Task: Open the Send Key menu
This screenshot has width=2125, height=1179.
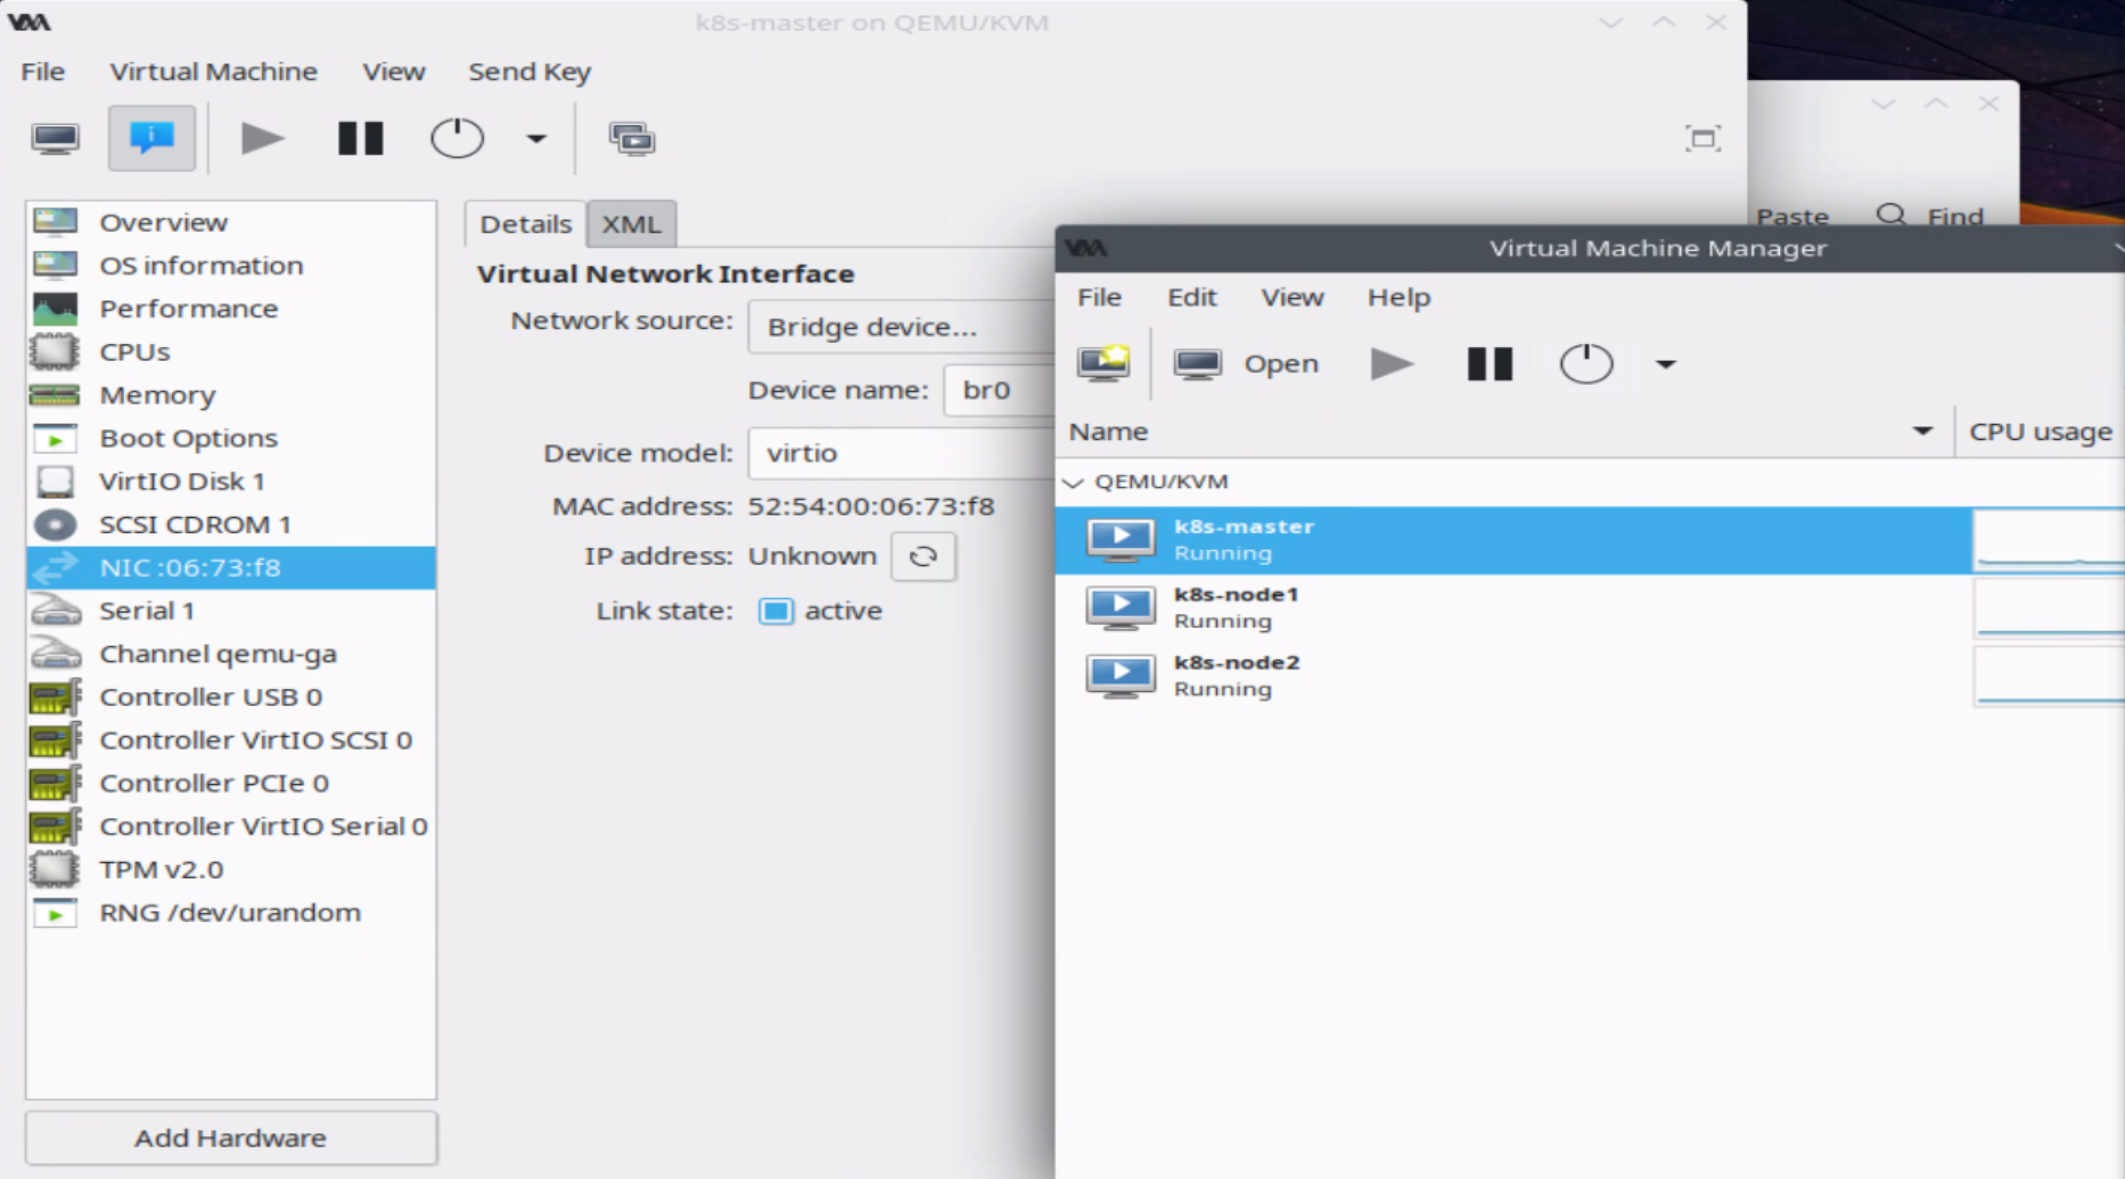Action: coord(529,72)
